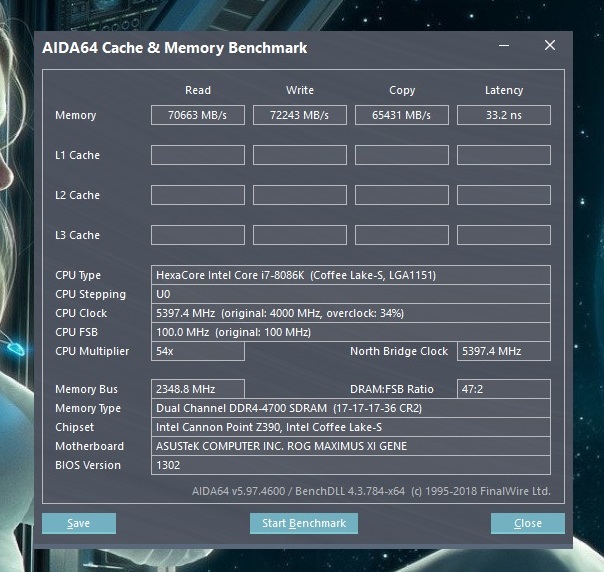Click the CPU Type label

click(x=78, y=275)
